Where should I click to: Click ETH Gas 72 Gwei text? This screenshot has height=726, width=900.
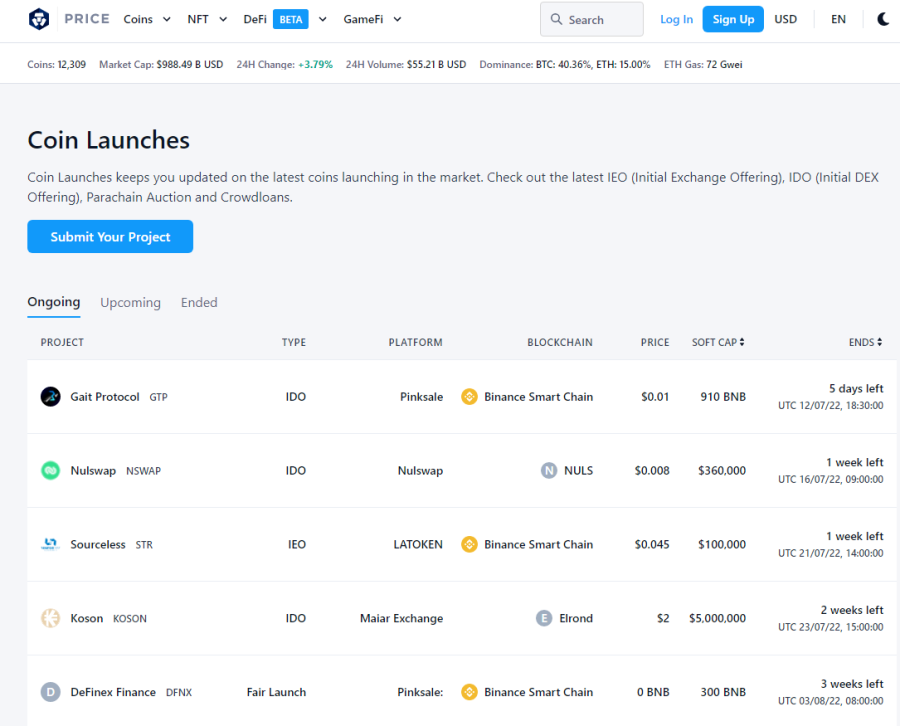(x=703, y=64)
